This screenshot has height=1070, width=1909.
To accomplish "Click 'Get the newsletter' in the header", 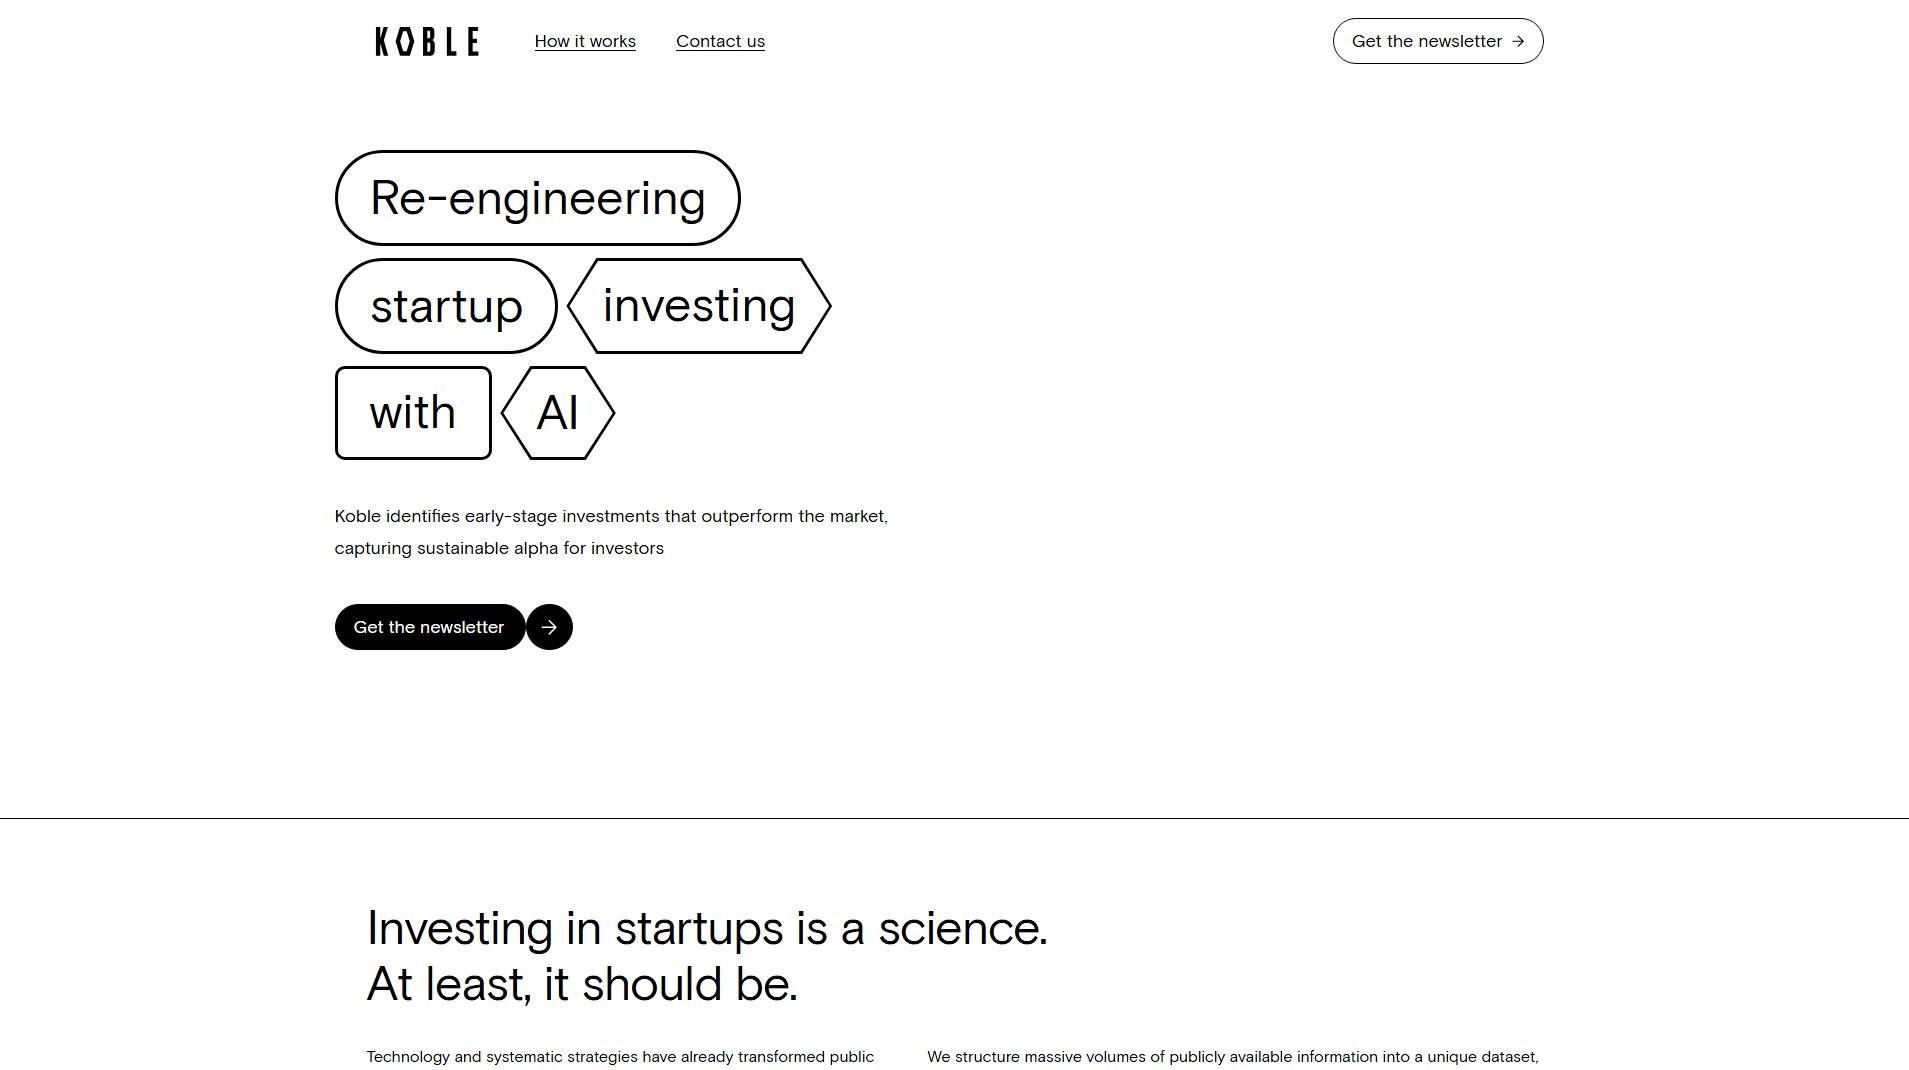I will pyautogui.click(x=1437, y=41).
